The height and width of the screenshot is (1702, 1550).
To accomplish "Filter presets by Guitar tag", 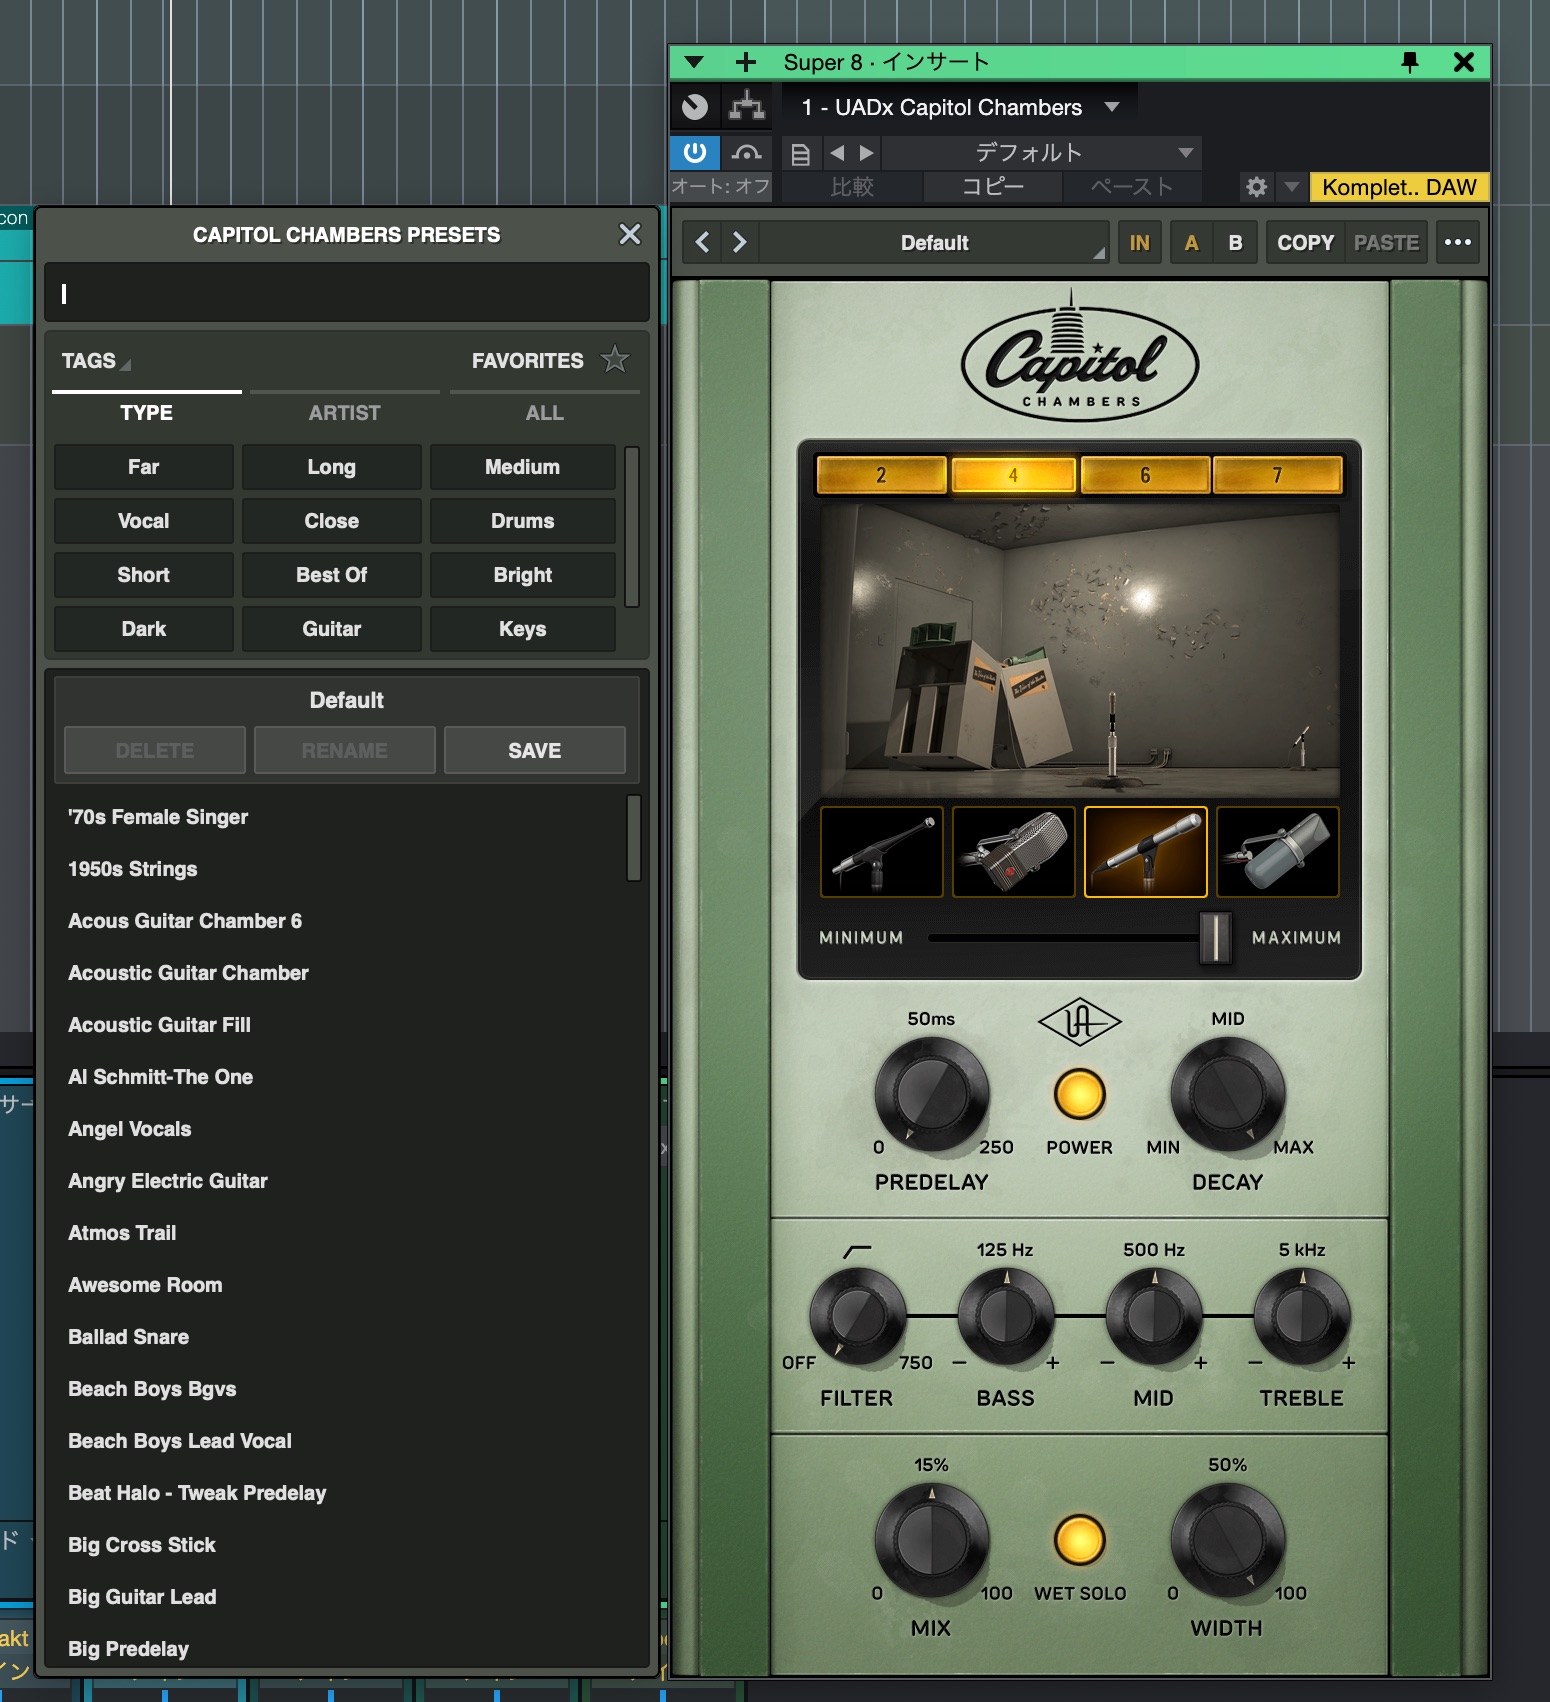I will pos(332,629).
